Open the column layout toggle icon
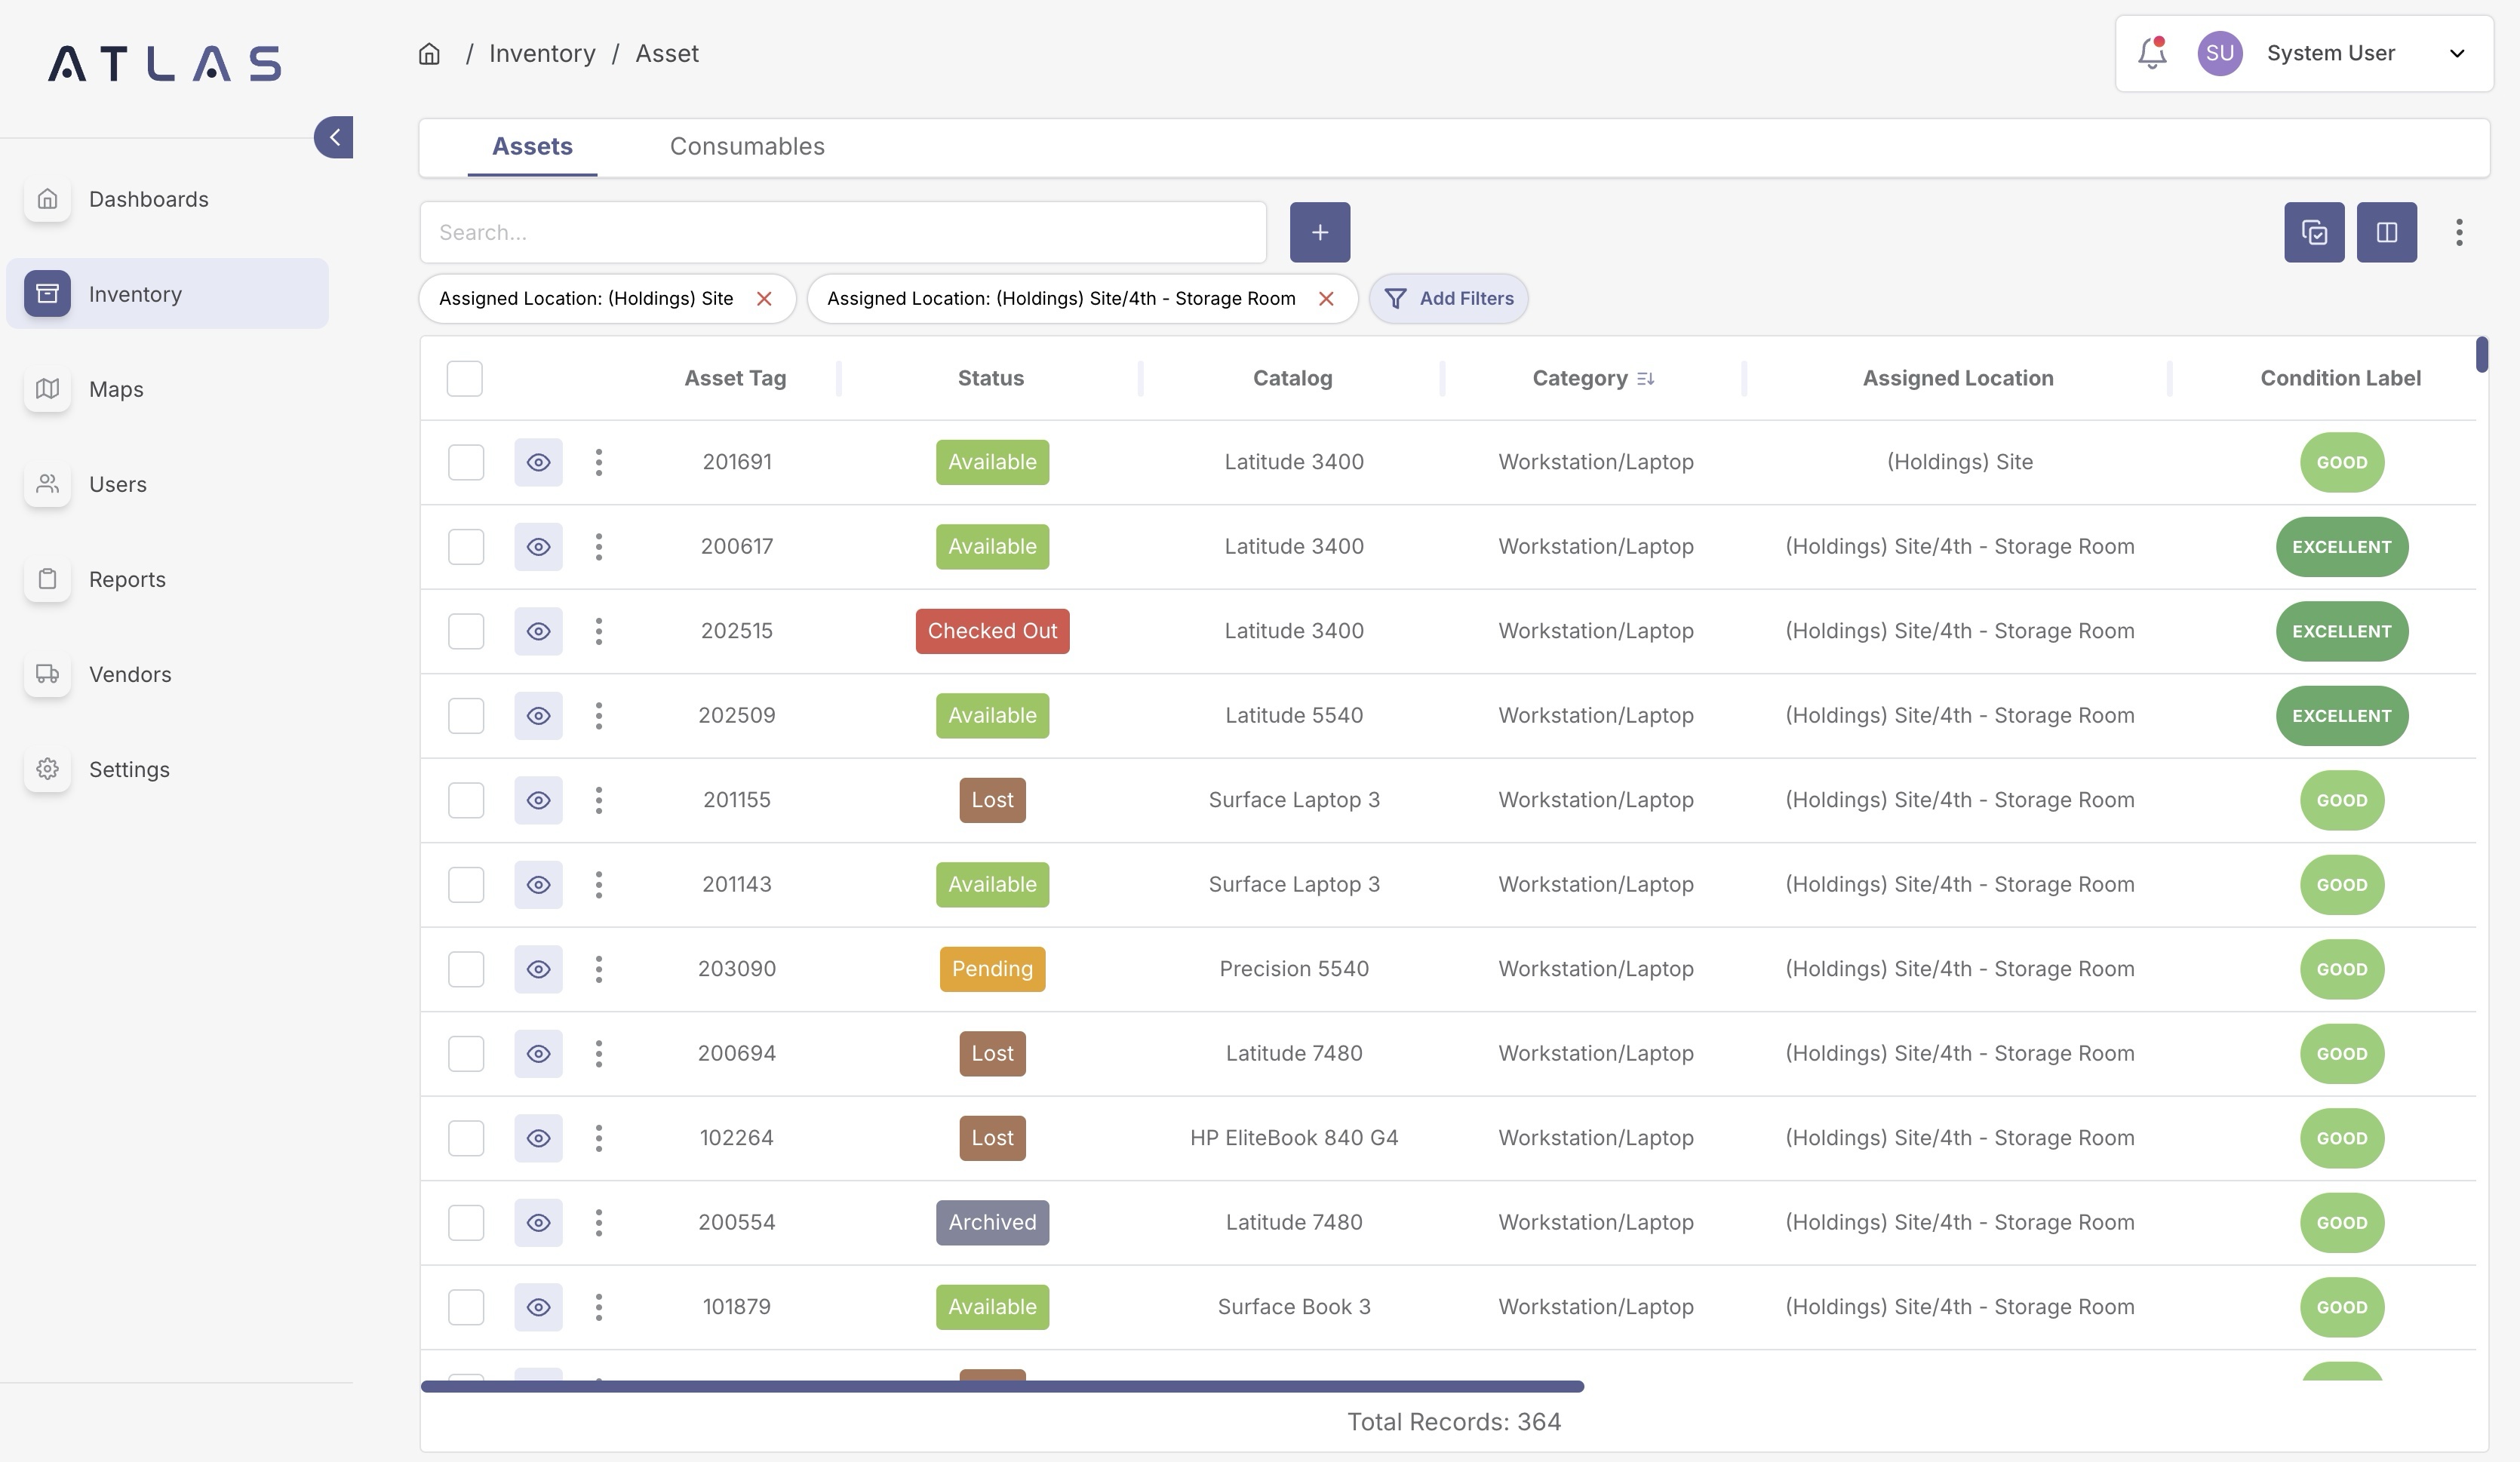This screenshot has width=2520, height=1462. pyautogui.click(x=2386, y=233)
